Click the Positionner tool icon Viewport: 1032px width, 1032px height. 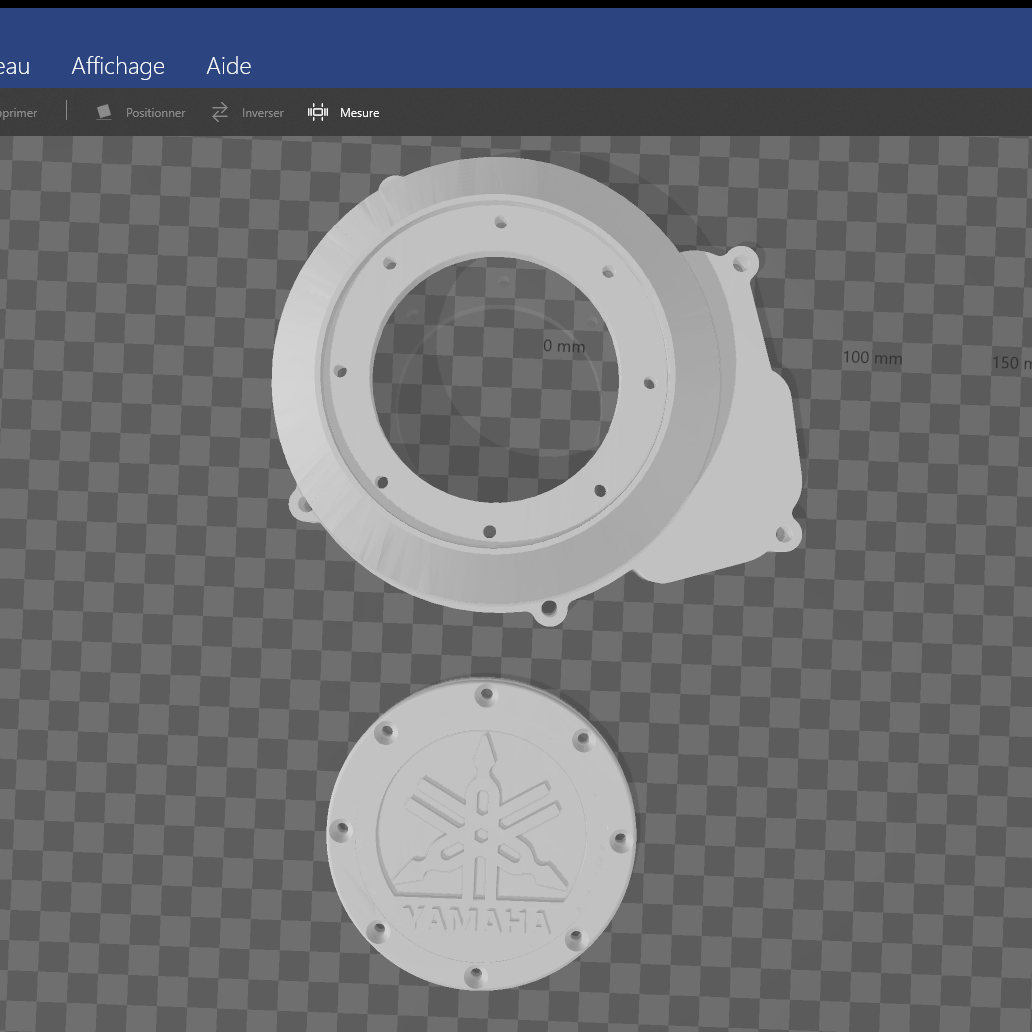coord(103,113)
